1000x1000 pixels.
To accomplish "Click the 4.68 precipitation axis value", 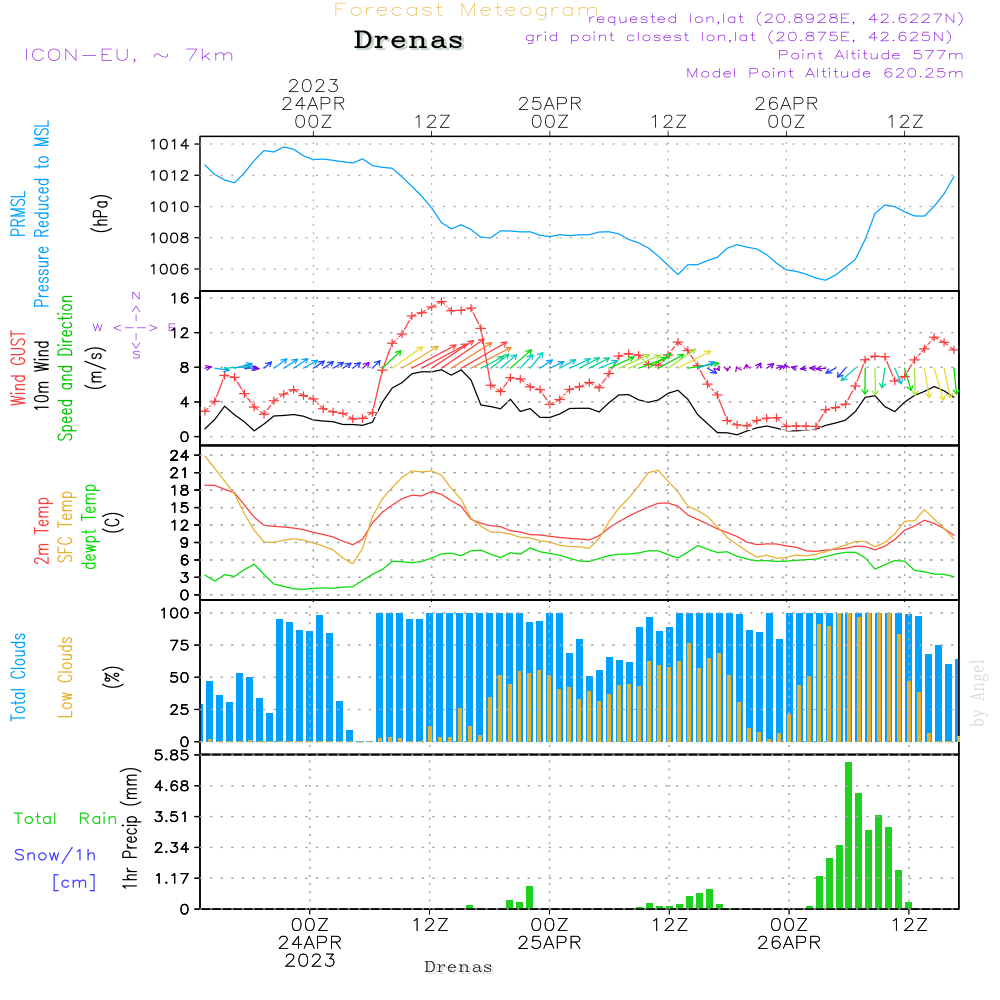I will pos(172,786).
